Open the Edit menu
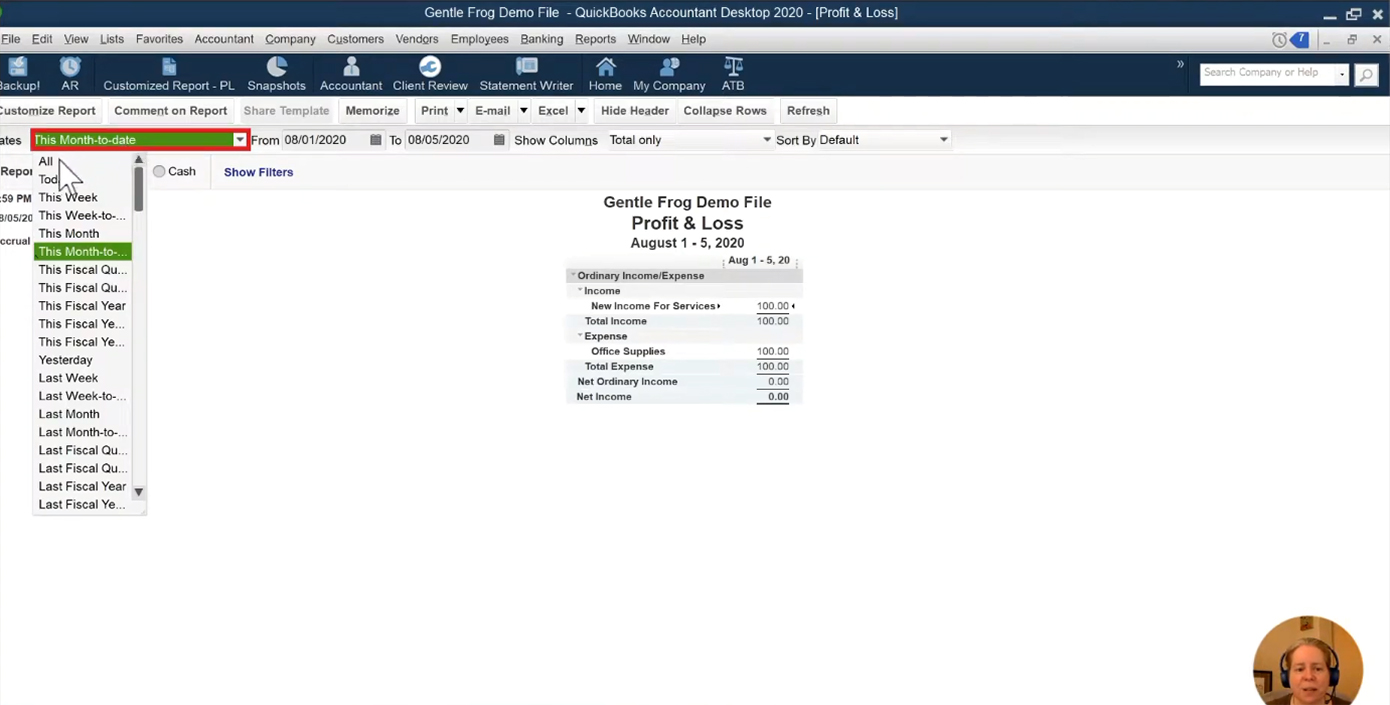This screenshot has height=705, width=1390. pos(42,39)
